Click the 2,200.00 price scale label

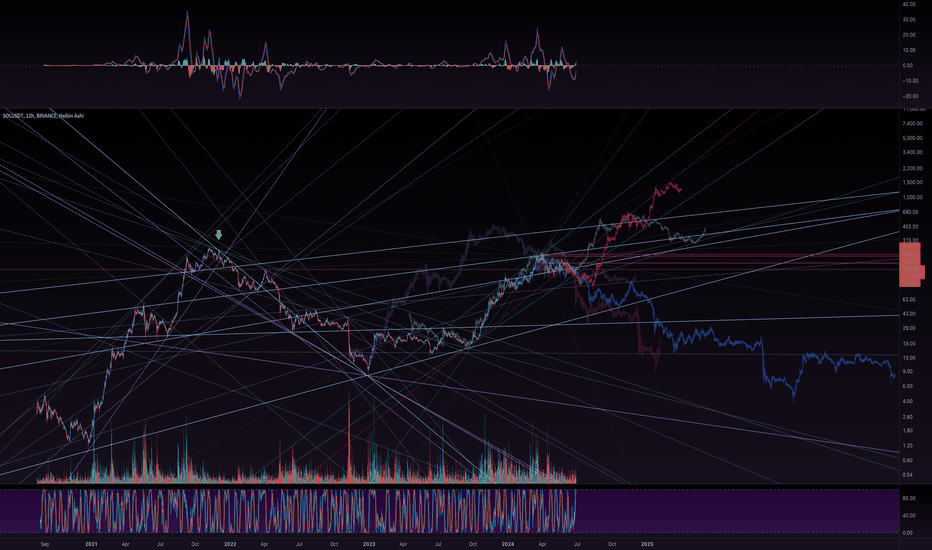pyautogui.click(x=912, y=168)
